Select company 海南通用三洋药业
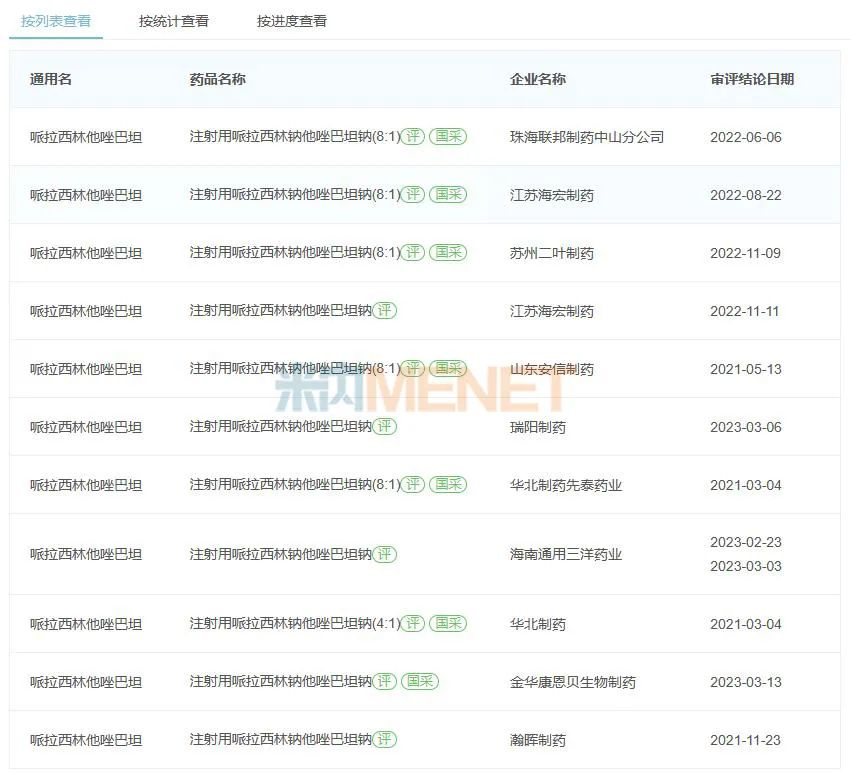Screen dimensions: 851x774 (x=566, y=554)
